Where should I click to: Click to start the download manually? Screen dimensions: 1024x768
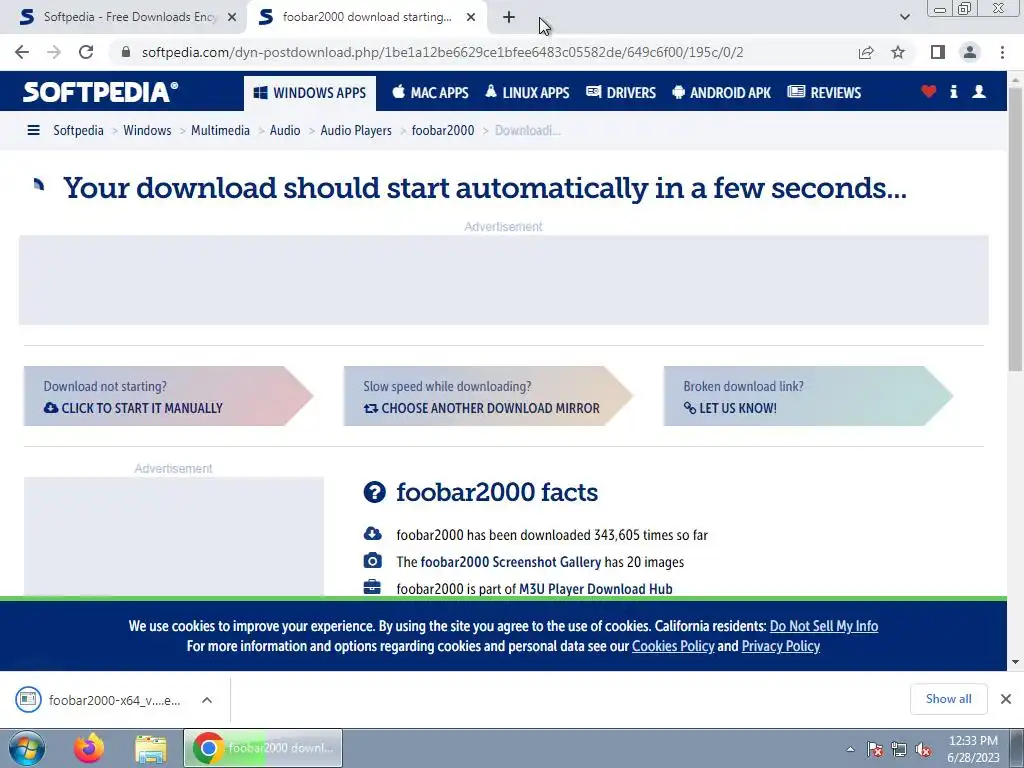[168, 396]
